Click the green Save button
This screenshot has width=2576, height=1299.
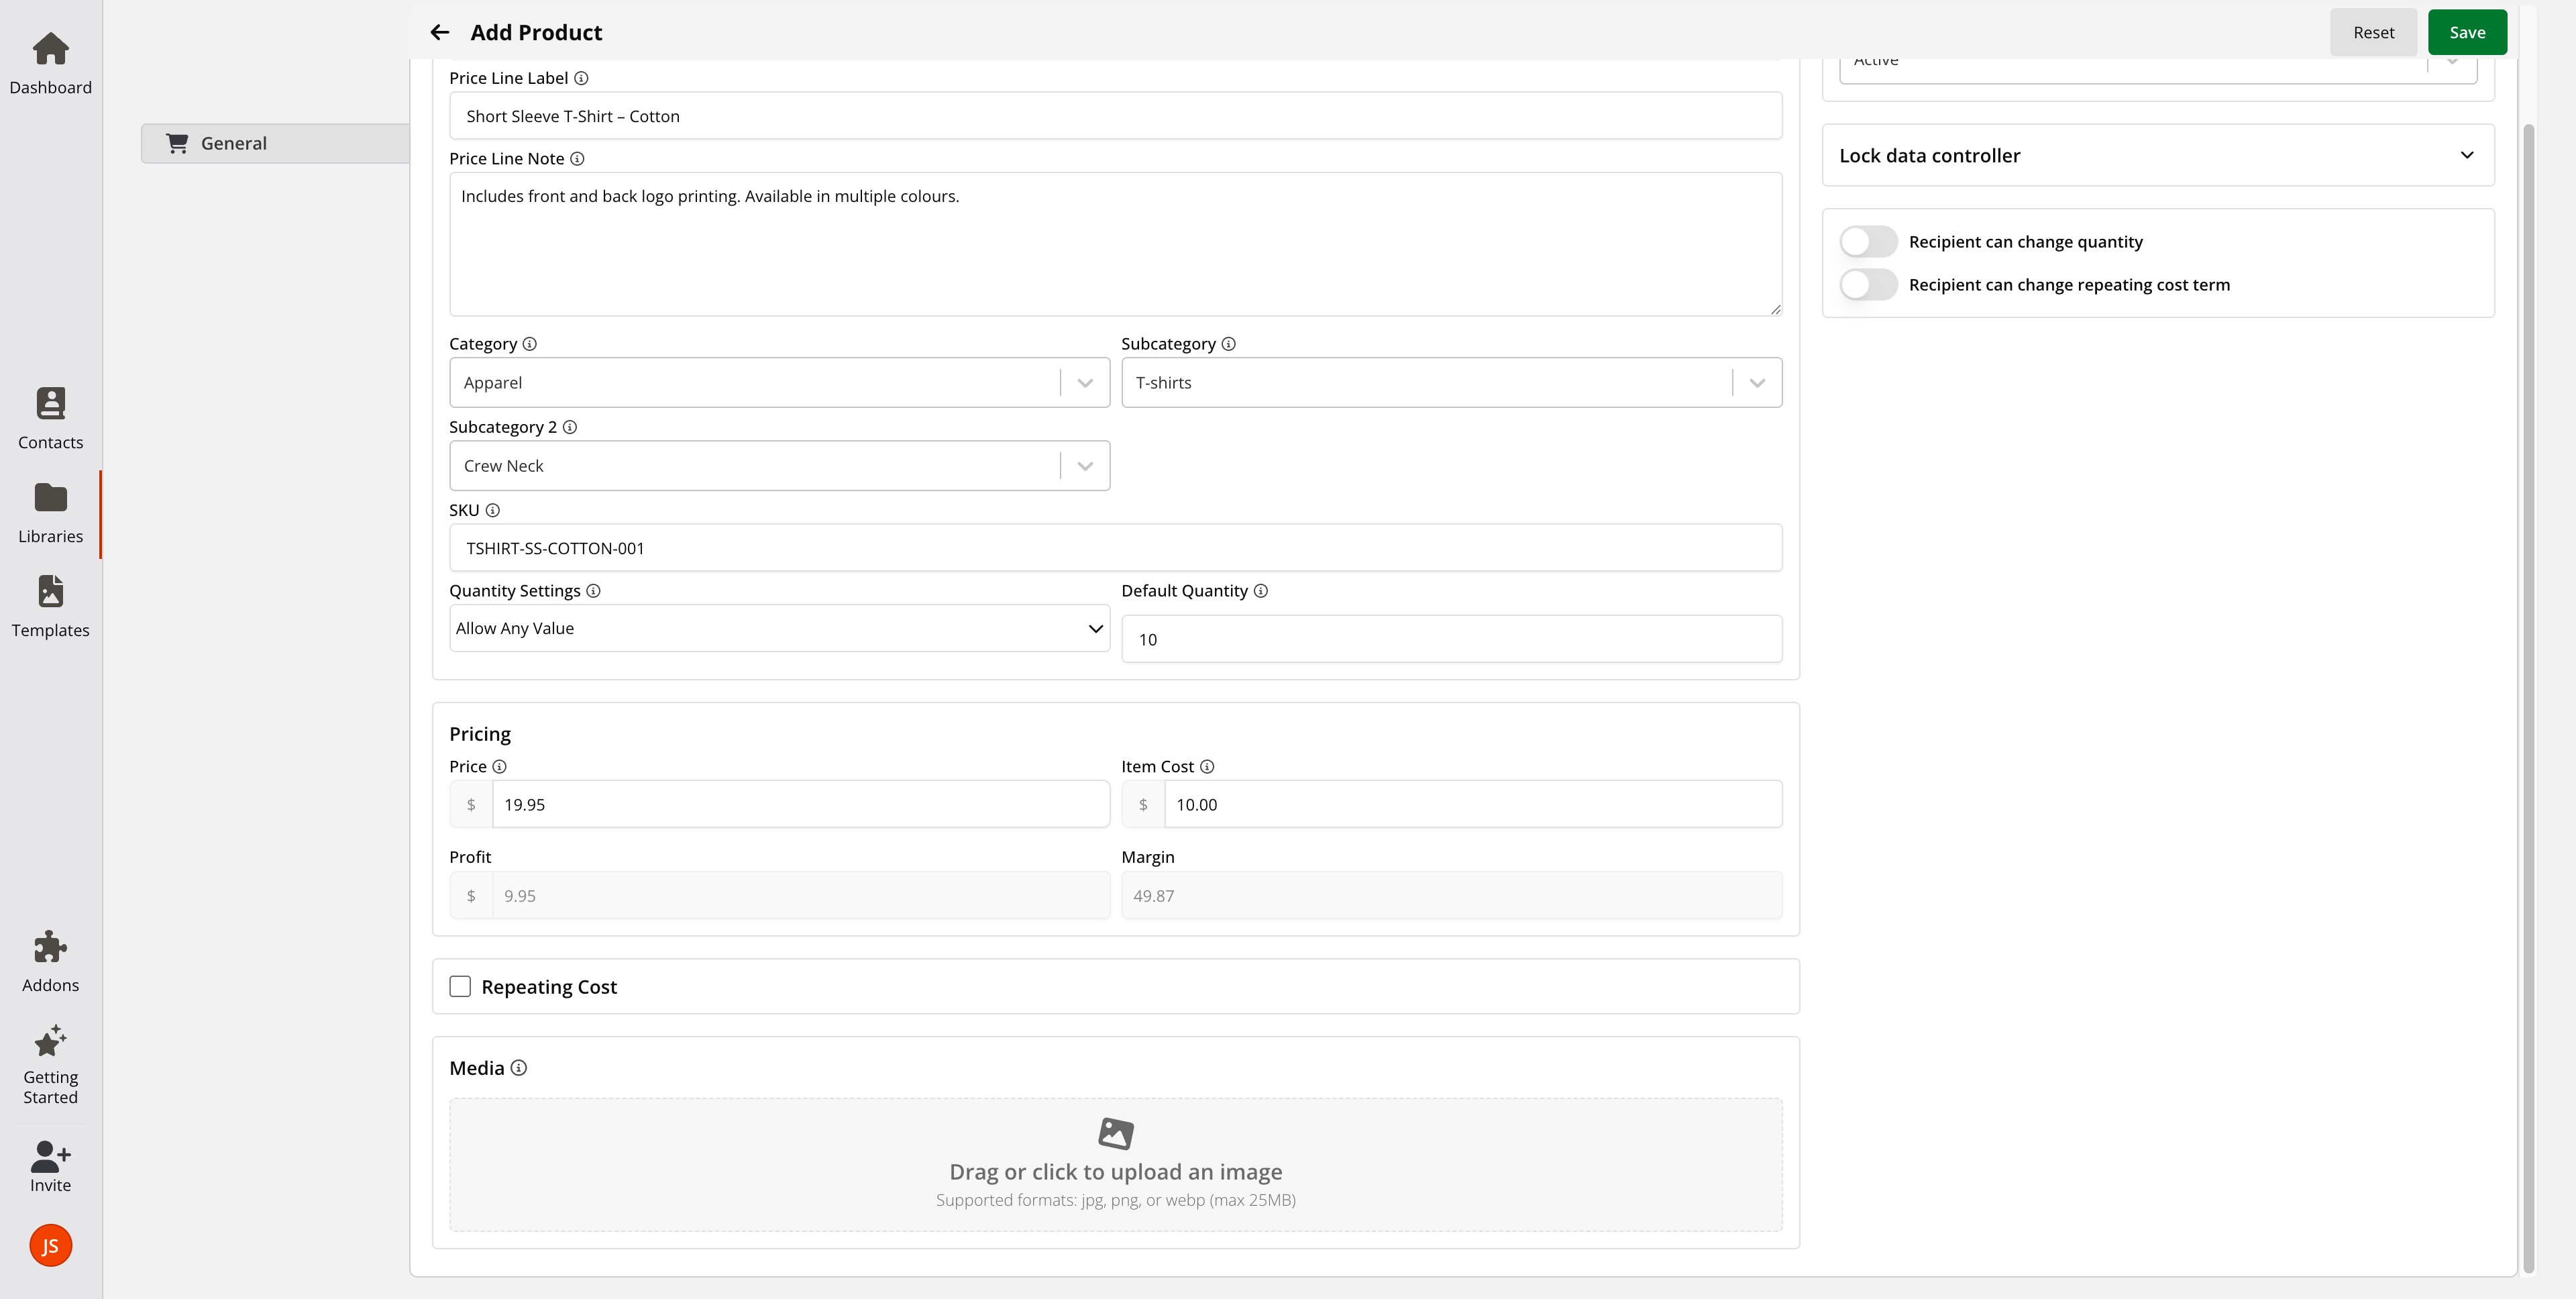[x=2466, y=32]
